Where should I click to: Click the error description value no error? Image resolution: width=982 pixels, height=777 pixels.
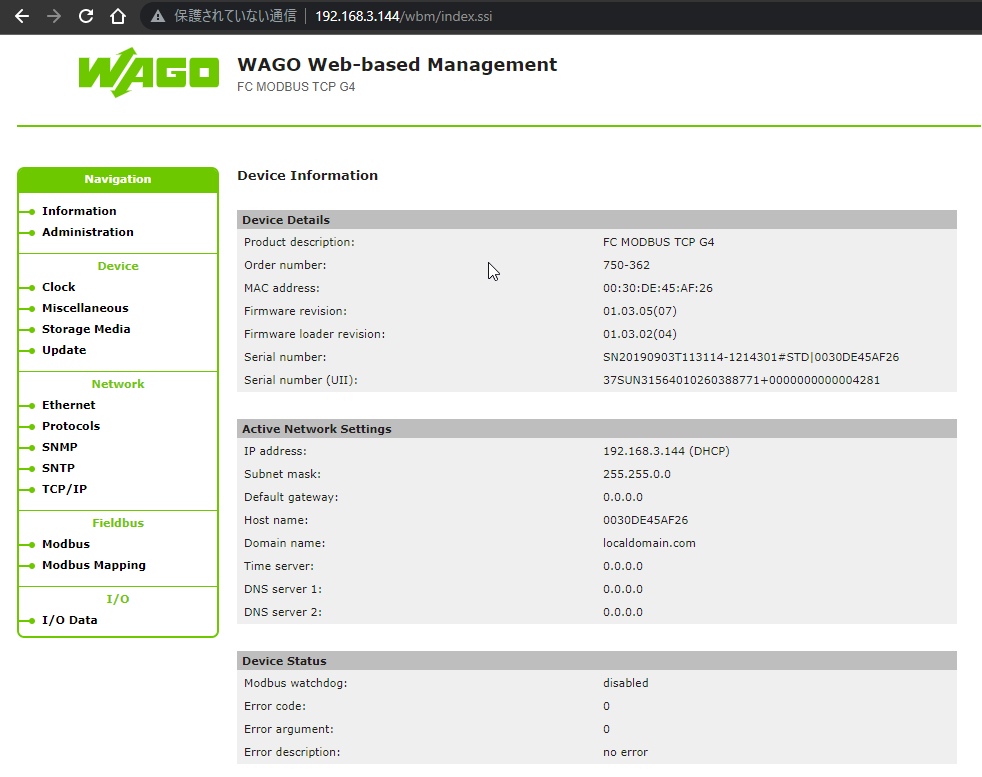coord(626,752)
